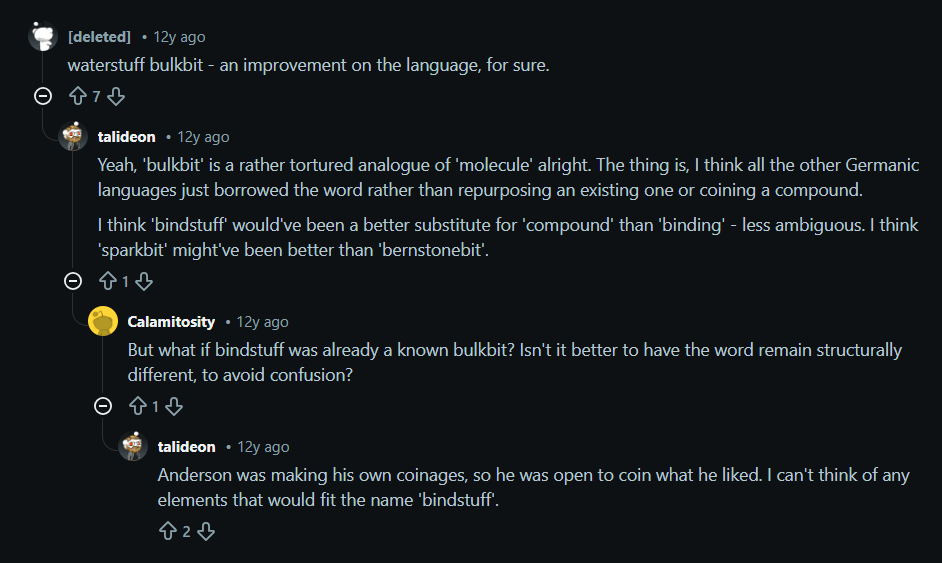Upvote Calamitosity's comment about avoiding confusion
942x563 pixels.
pos(137,406)
